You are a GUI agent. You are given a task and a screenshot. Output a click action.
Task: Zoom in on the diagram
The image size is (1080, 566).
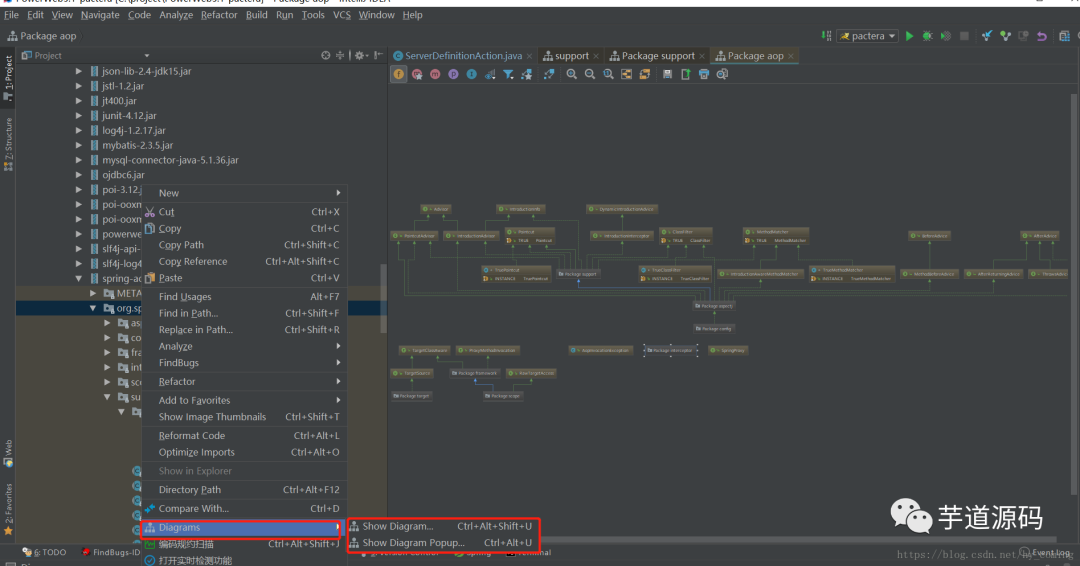coord(572,74)
